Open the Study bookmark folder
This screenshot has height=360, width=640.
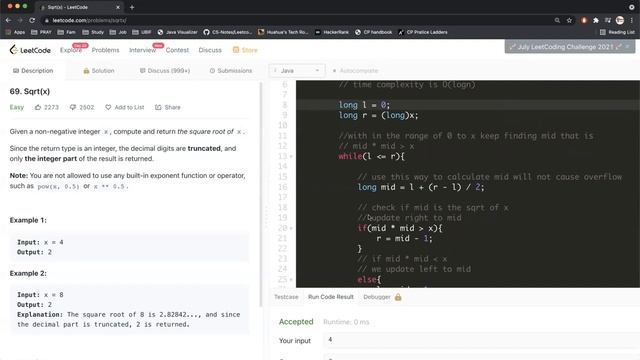point(93,32)
